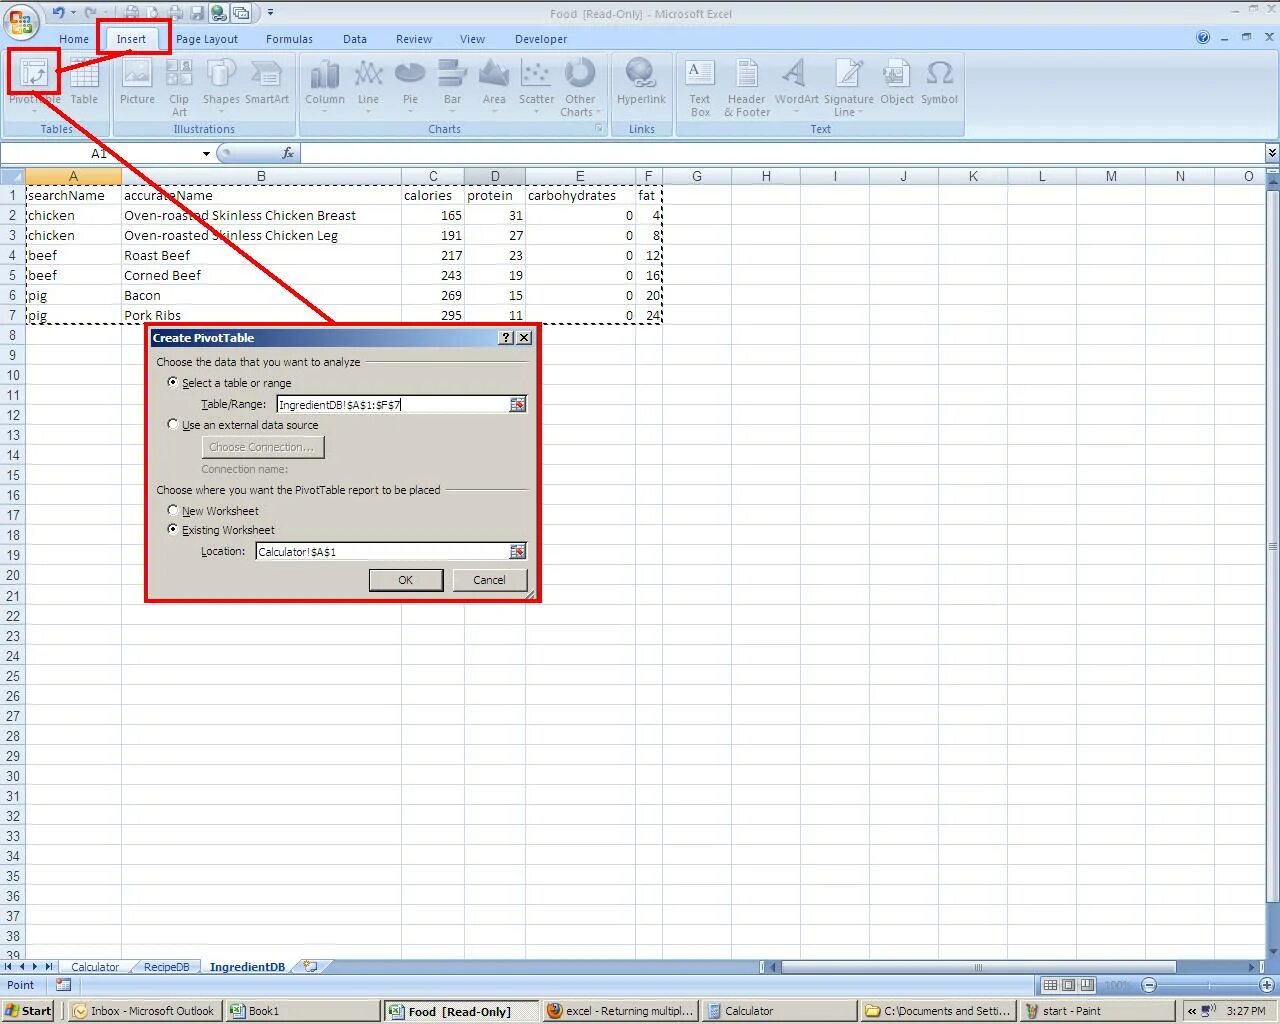
Task: Open Charts group dialog launcher
Action: pyautogui.click(x=599, y=129)
